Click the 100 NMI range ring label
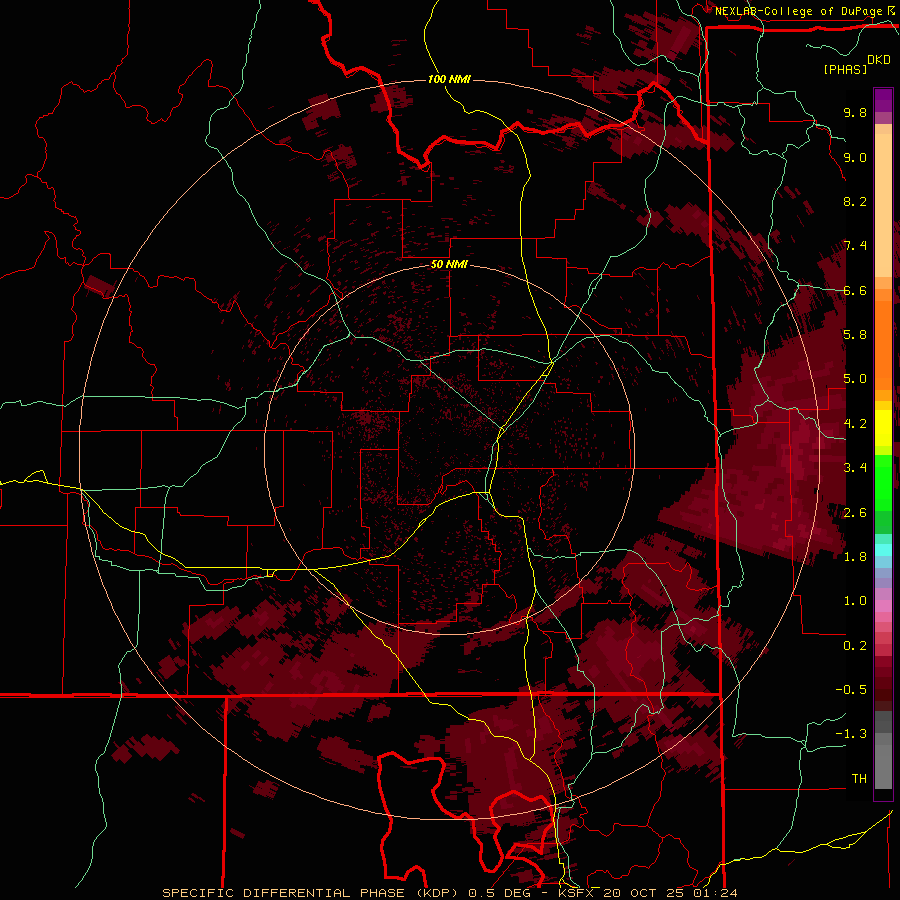This screenshot has width=900, height=900. 449,79
